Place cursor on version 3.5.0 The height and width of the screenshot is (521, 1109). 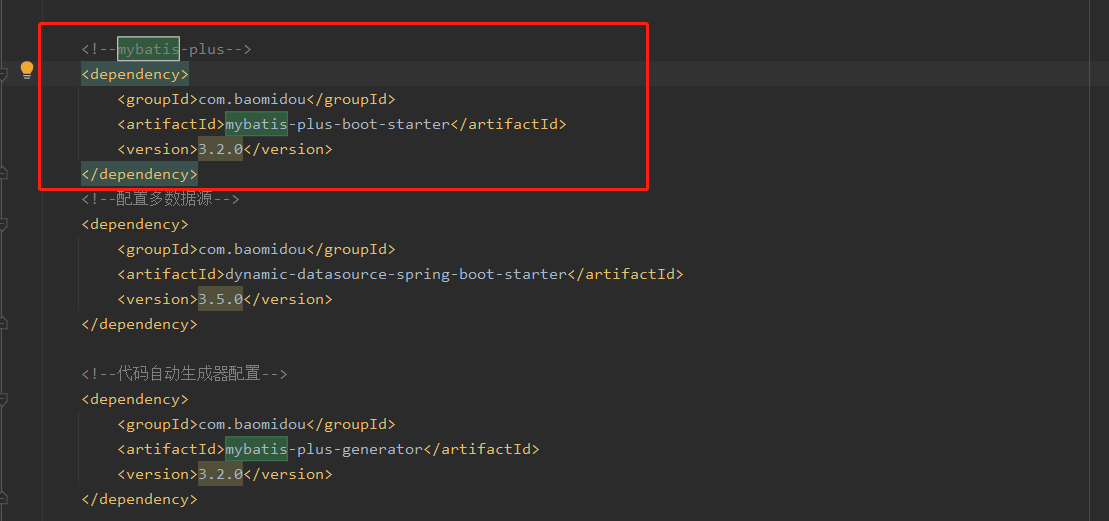220,299
